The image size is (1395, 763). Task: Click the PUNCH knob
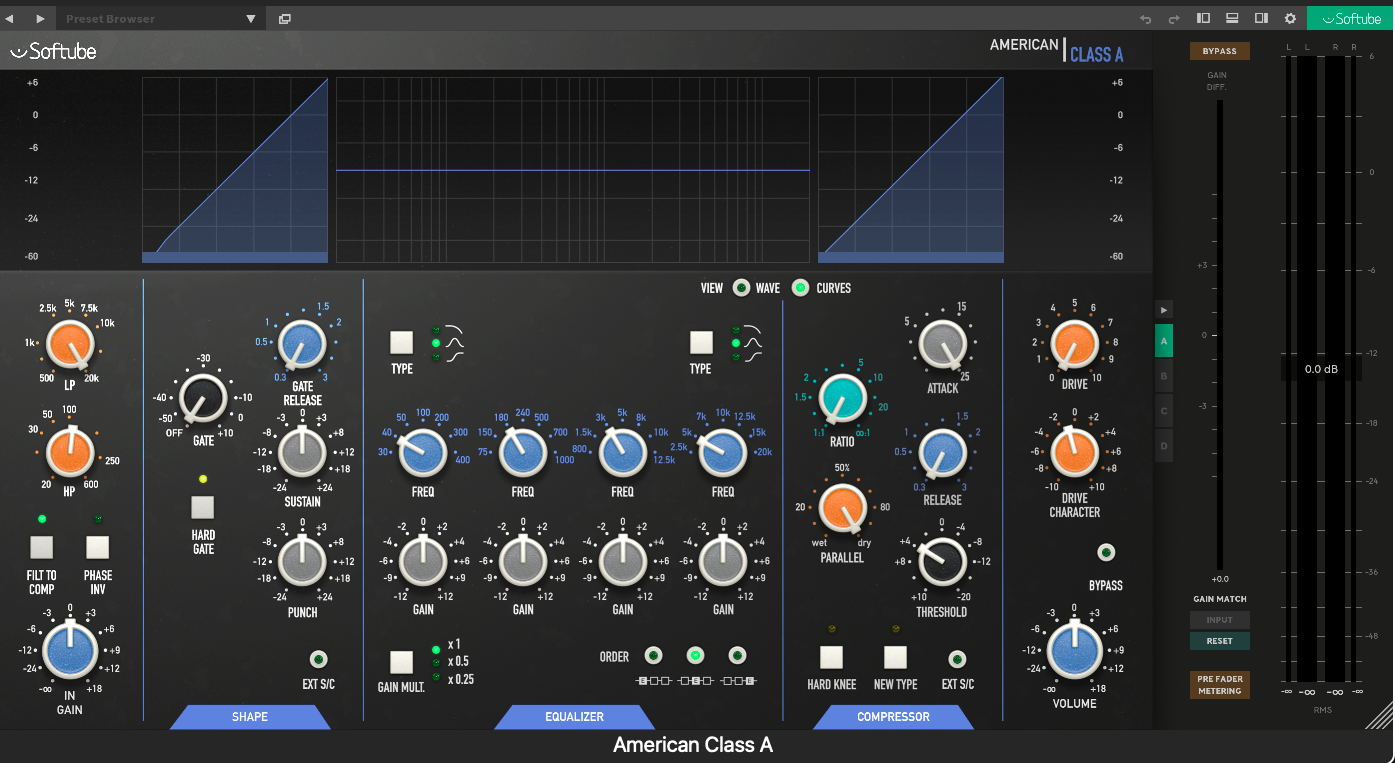(302, 560)
